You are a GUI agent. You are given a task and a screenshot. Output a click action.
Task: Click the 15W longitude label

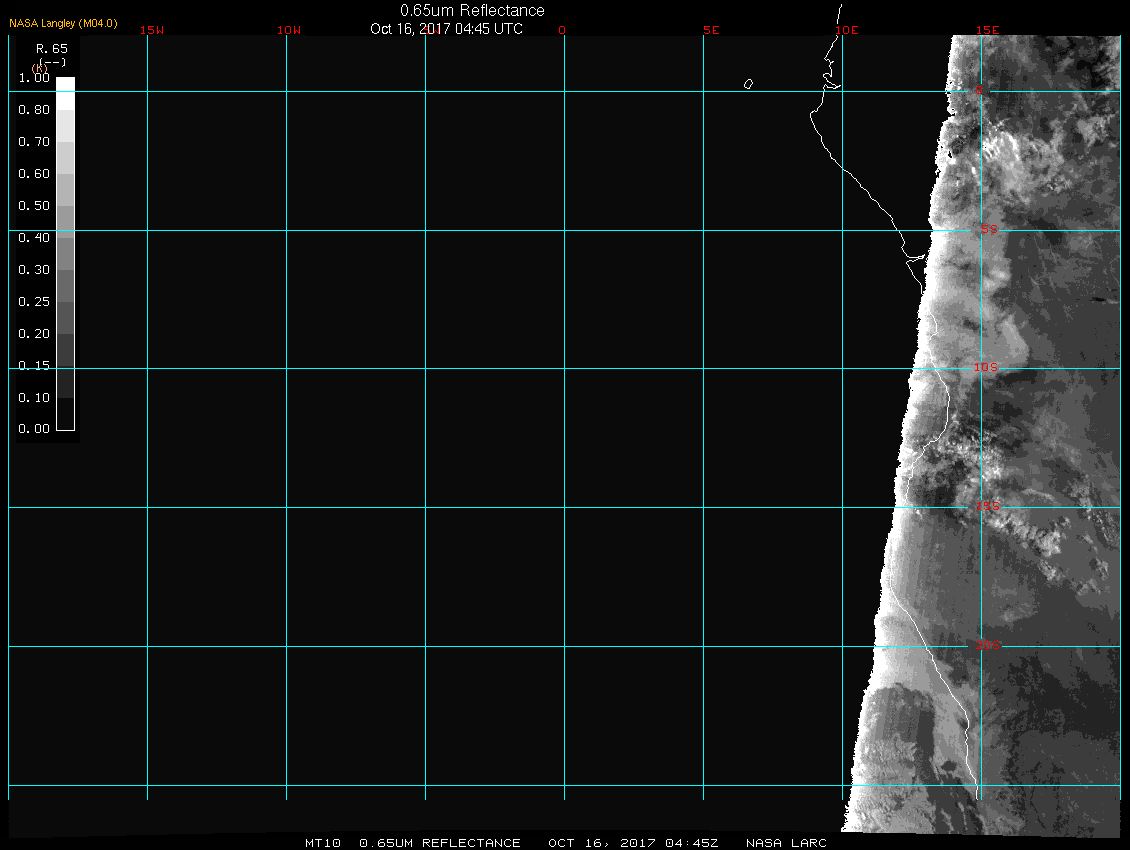click(152, 30)
